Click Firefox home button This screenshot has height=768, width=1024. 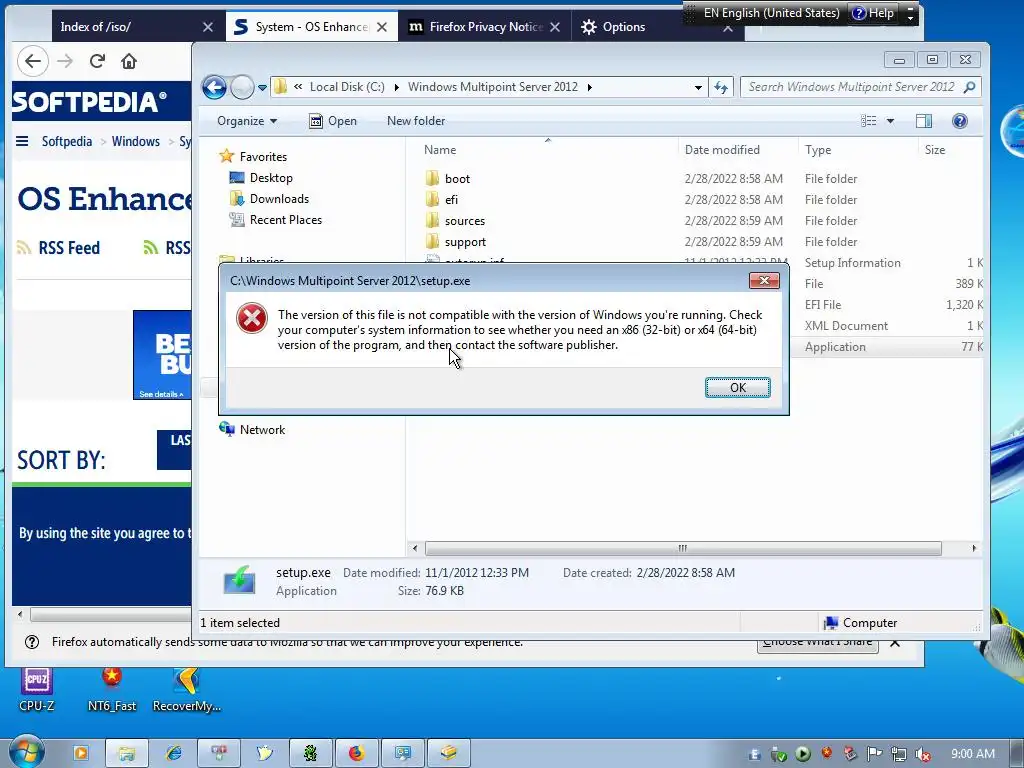coord(129,61)
